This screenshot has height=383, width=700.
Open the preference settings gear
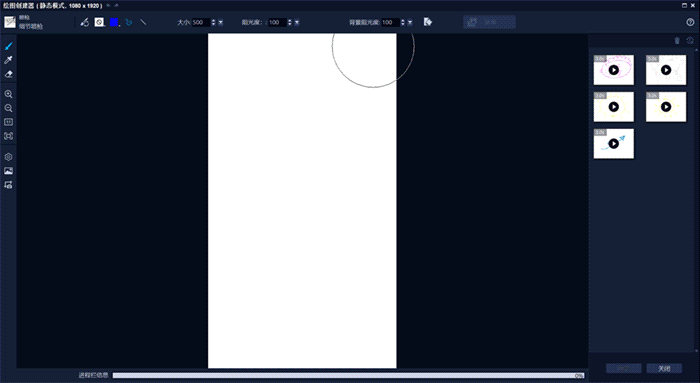pos(8,157)
